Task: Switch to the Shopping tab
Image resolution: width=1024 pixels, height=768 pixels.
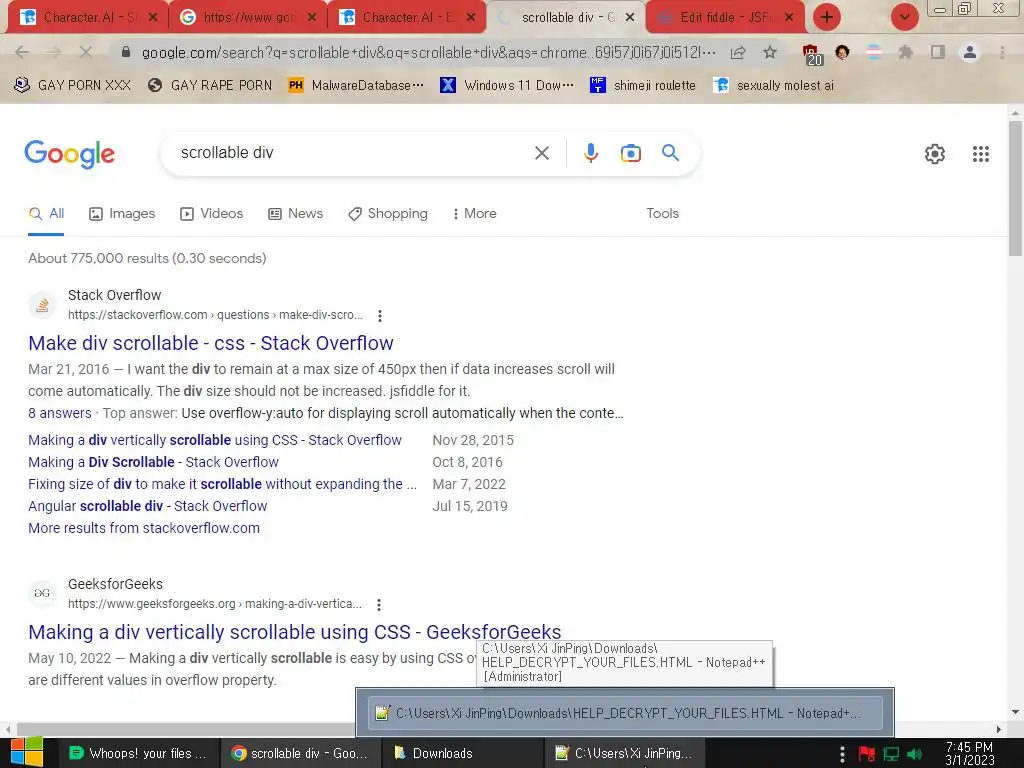Action: coord(388,214)
